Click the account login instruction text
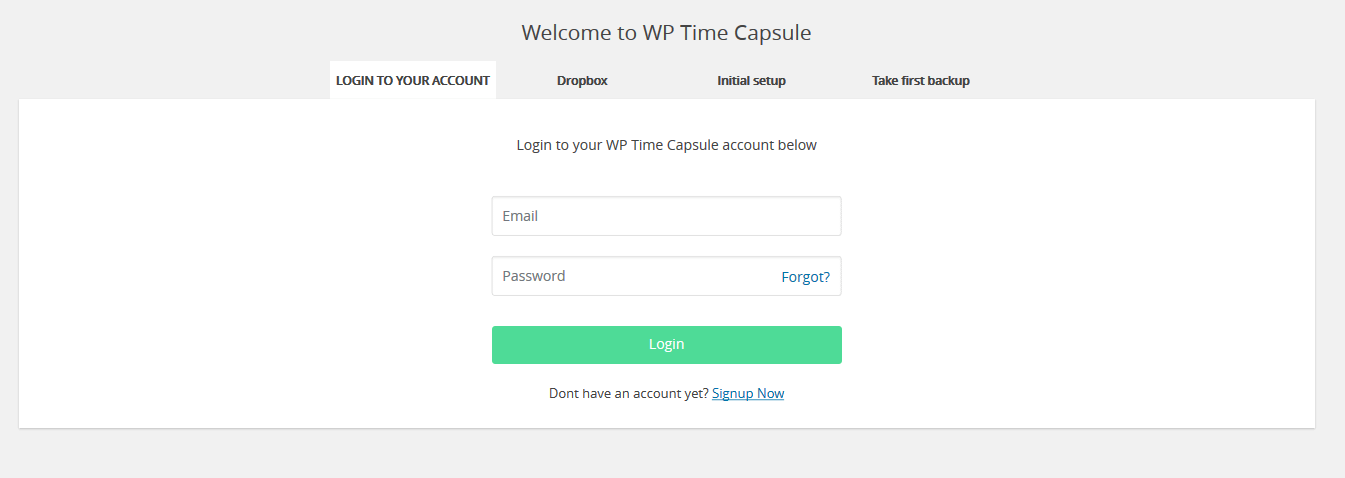 pyautogui.click(x=666, y=145)
